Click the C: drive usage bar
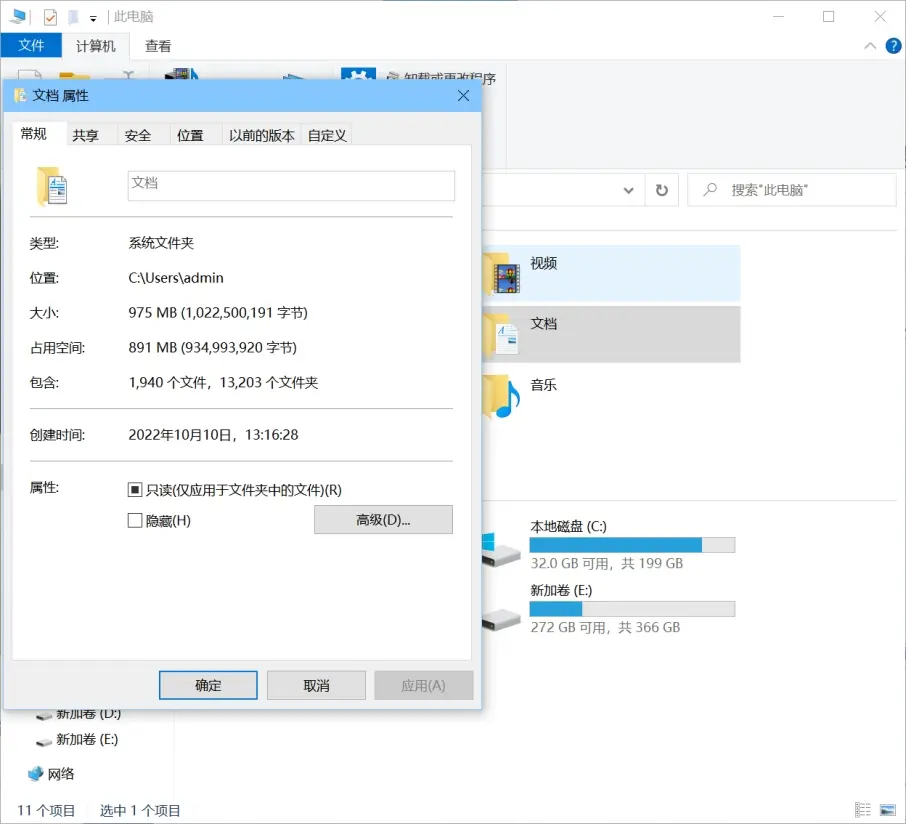Viewport: 906px width, 824px height. click(632, 545)
